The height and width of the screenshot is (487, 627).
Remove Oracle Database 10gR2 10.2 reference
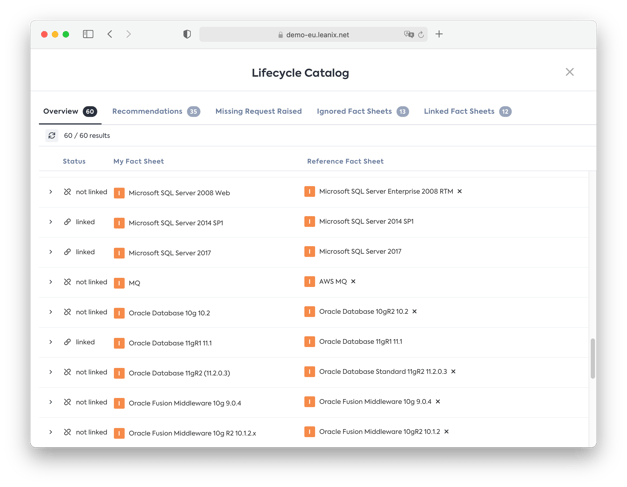click(x=415, y=311)
